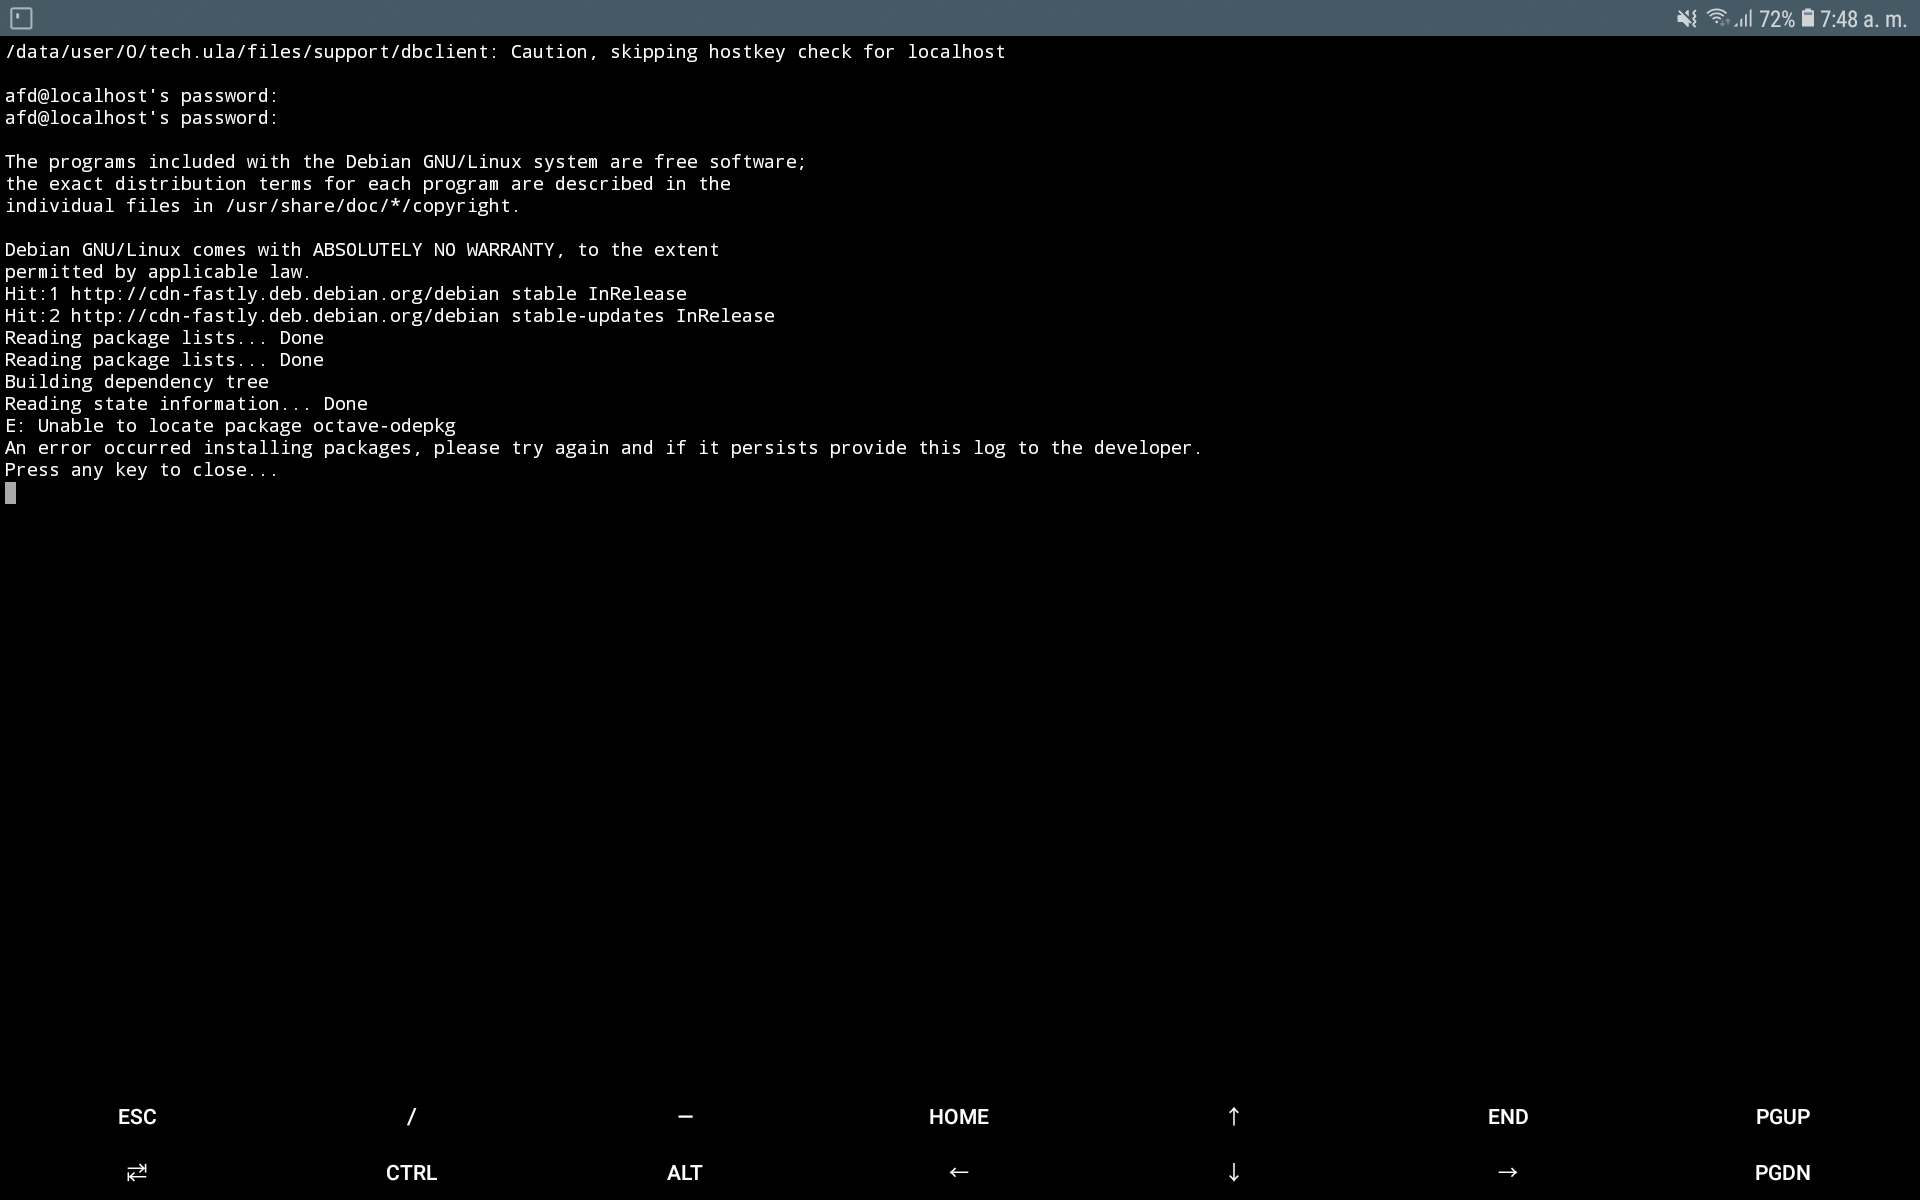
Task: Tap the END key
Action: pos(1508,1117)
